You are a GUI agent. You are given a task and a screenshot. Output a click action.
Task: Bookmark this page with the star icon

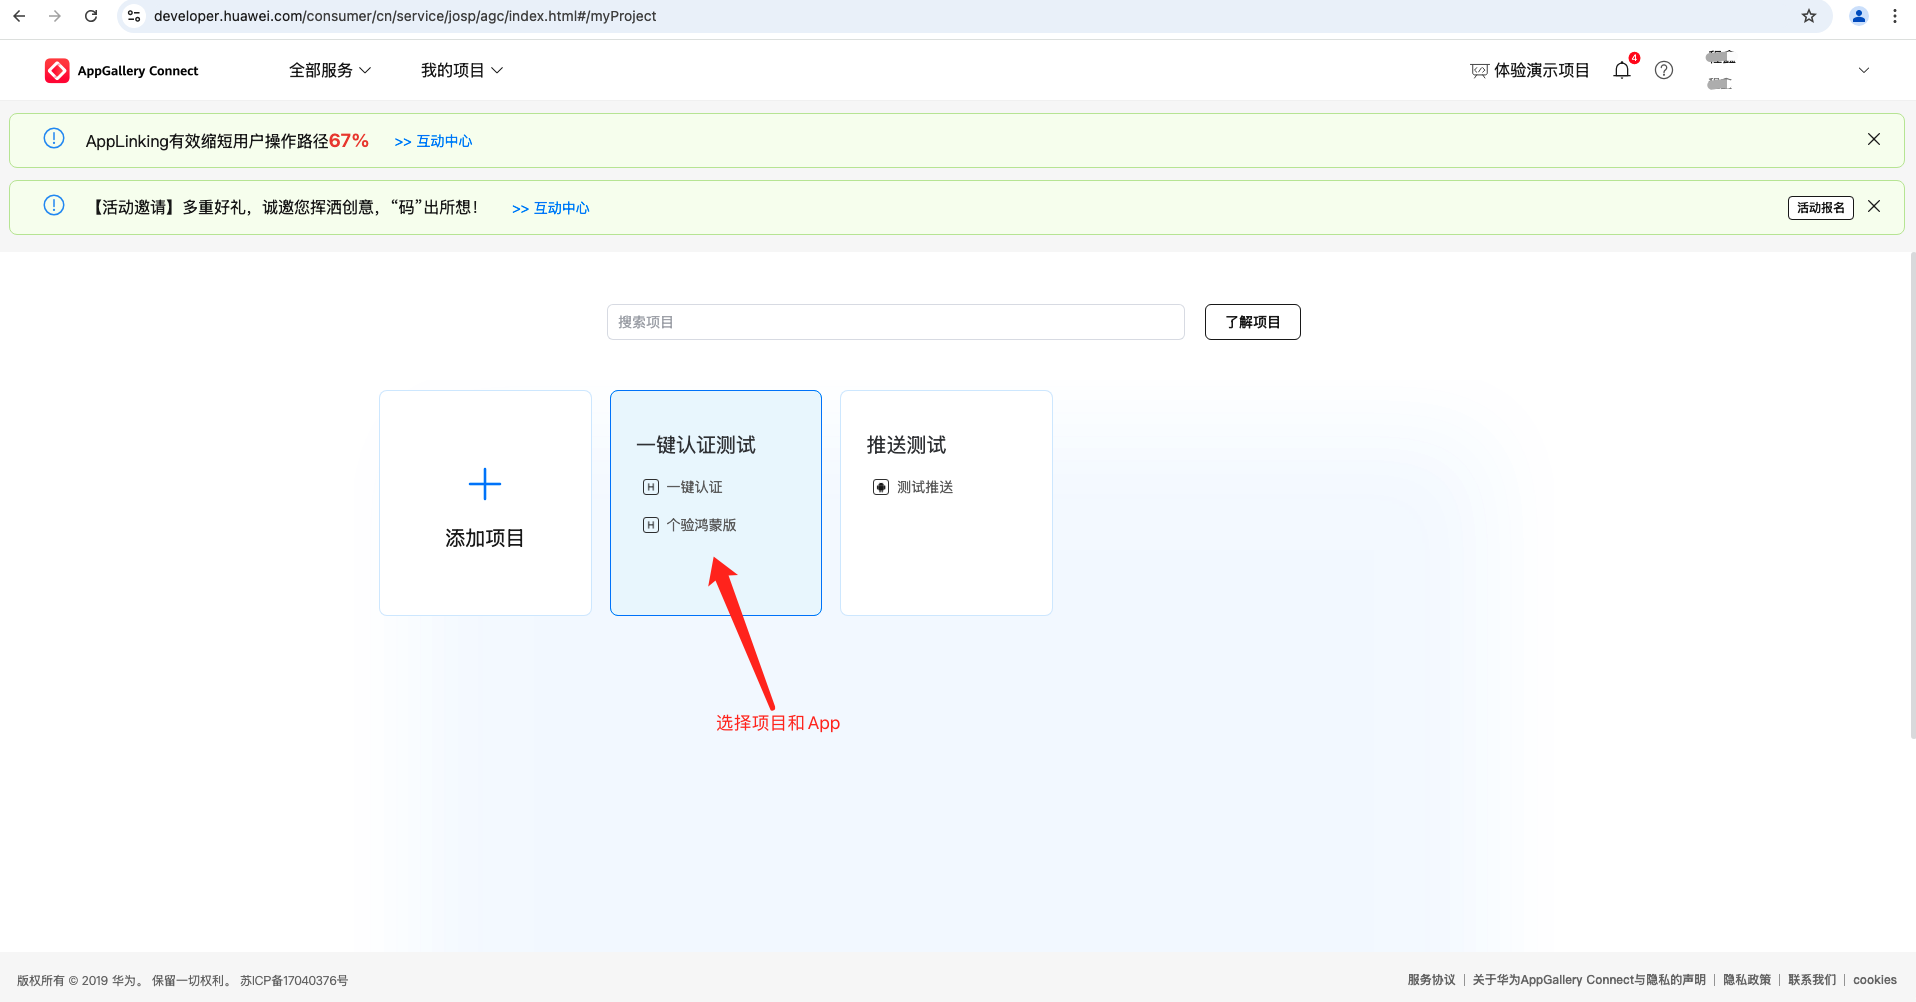click(x=1809, y=16)
